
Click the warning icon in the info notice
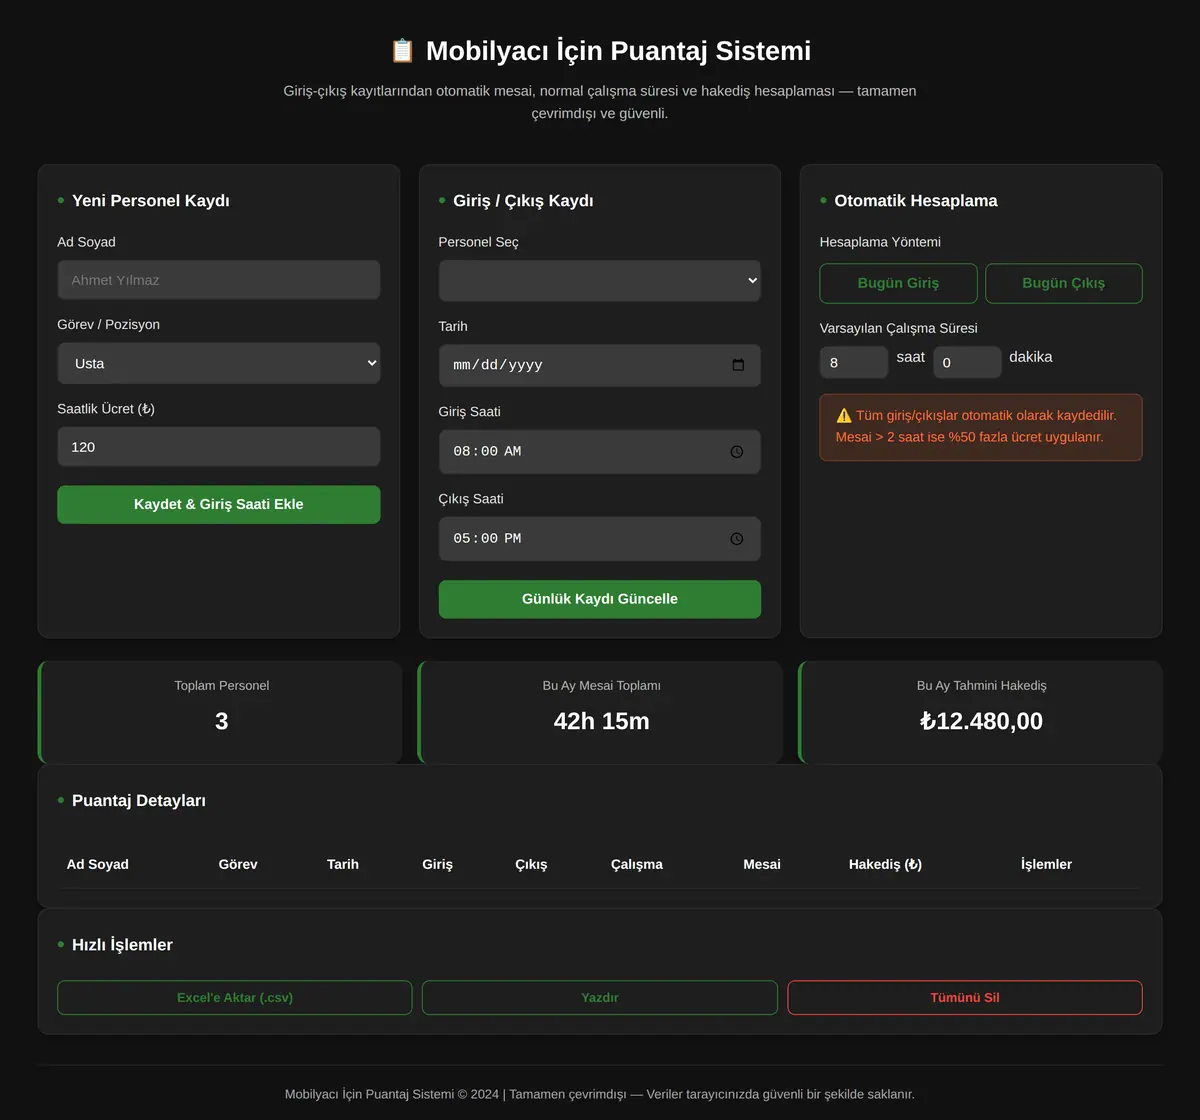coord(844,415)
